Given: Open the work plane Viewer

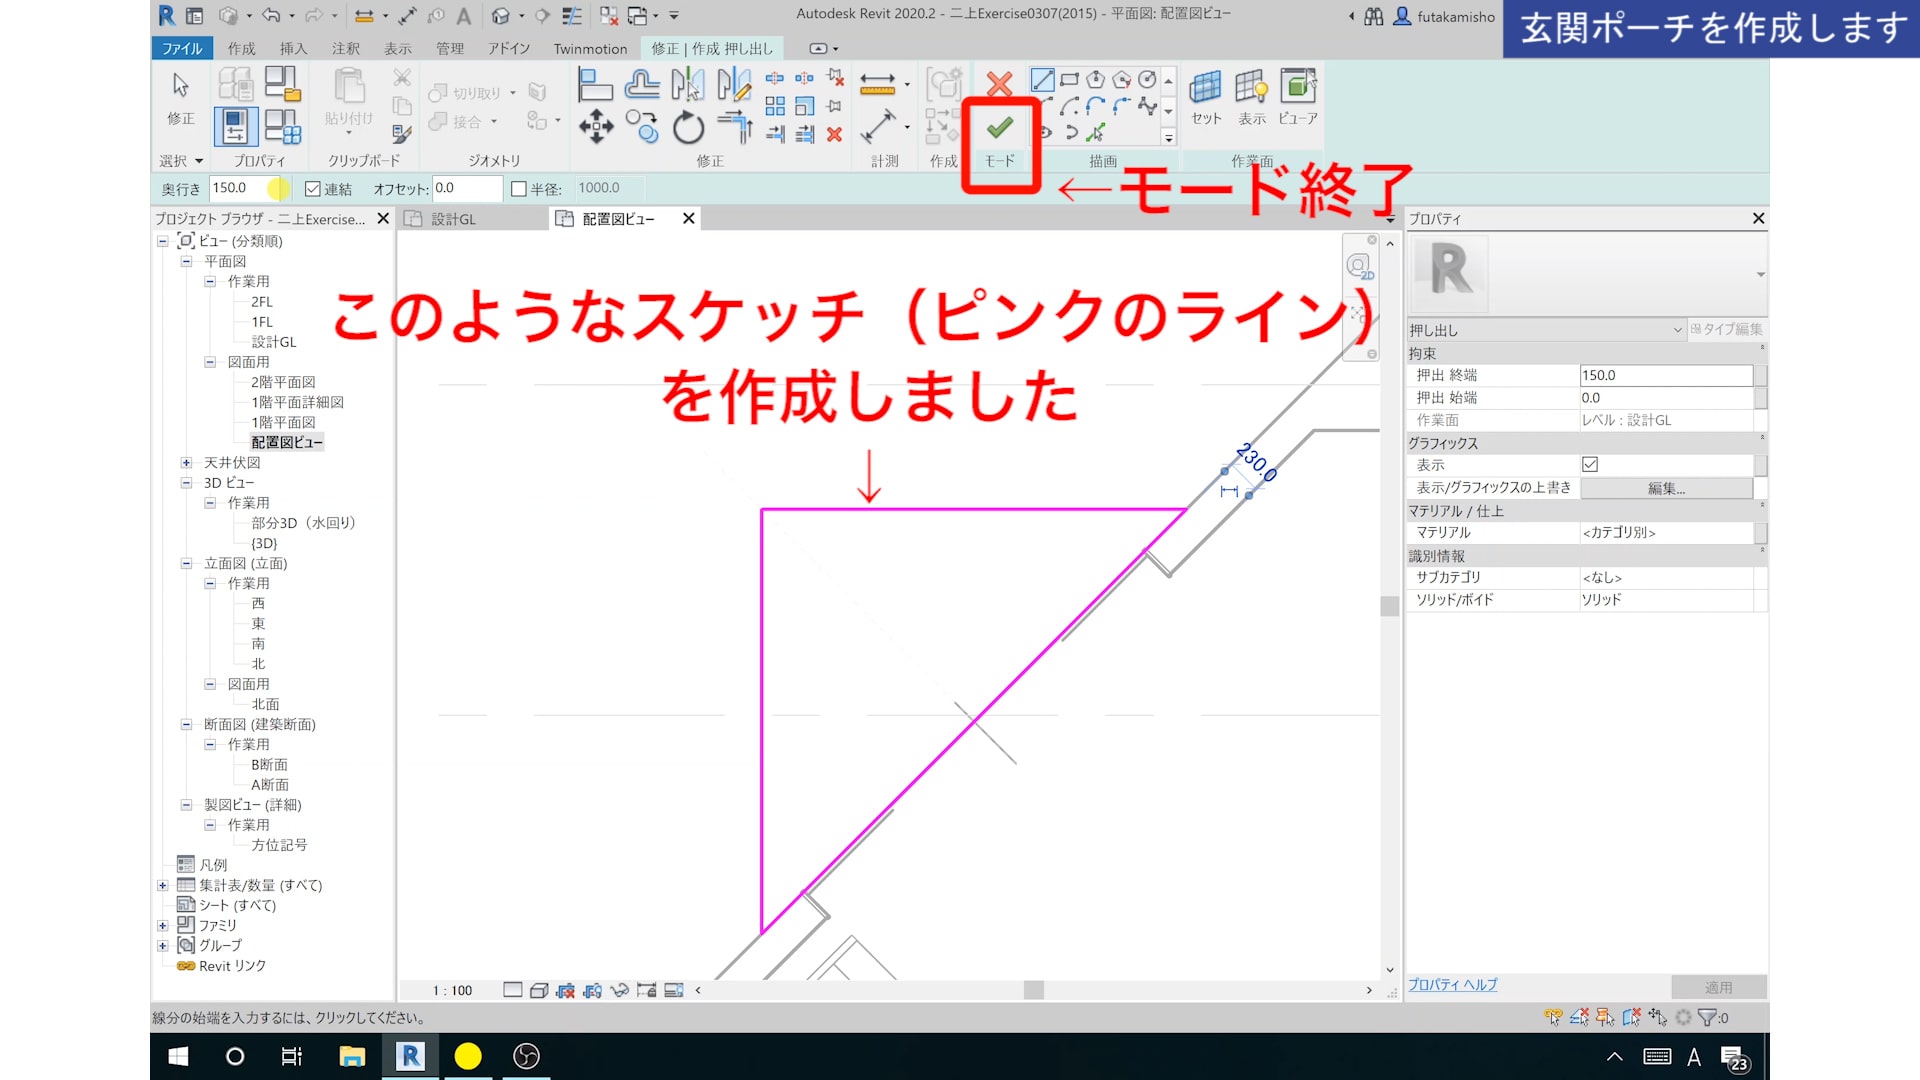Looking at the screenshot, I should [1298, 88].
